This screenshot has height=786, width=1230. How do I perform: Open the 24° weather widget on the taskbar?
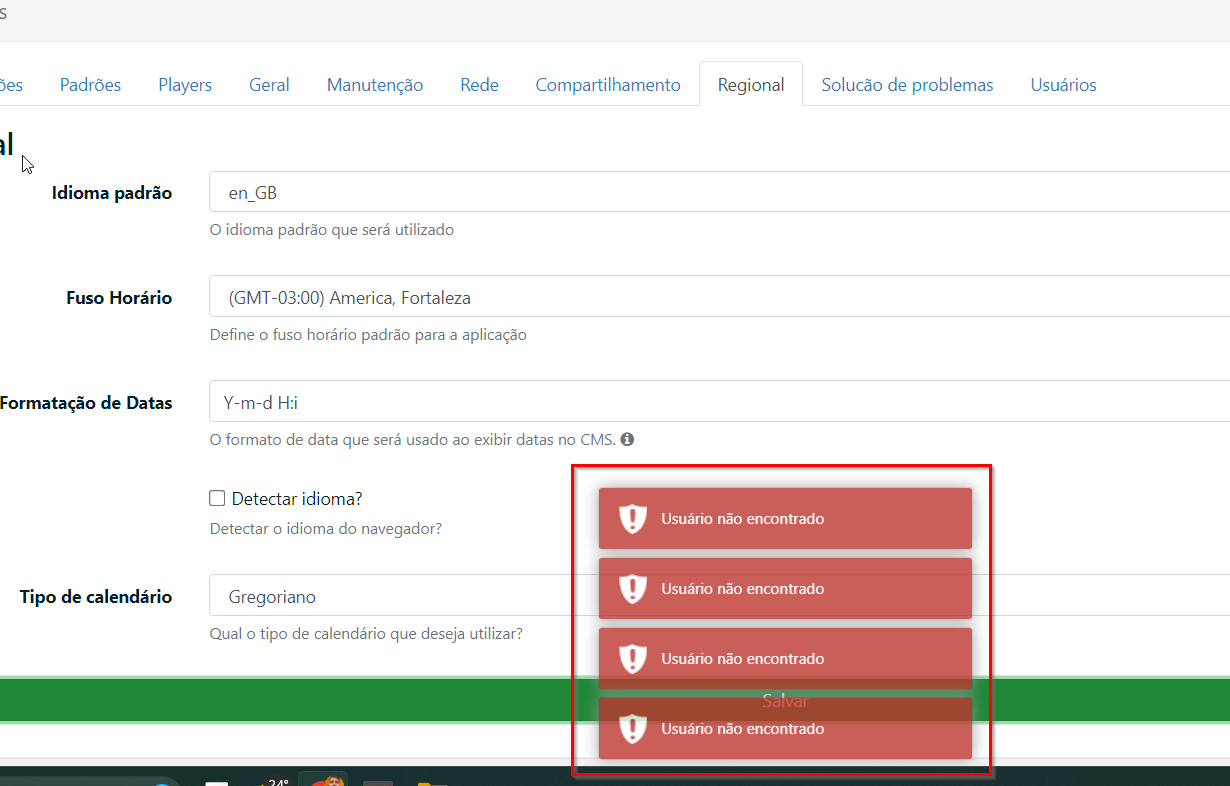(x=274, y=782)
